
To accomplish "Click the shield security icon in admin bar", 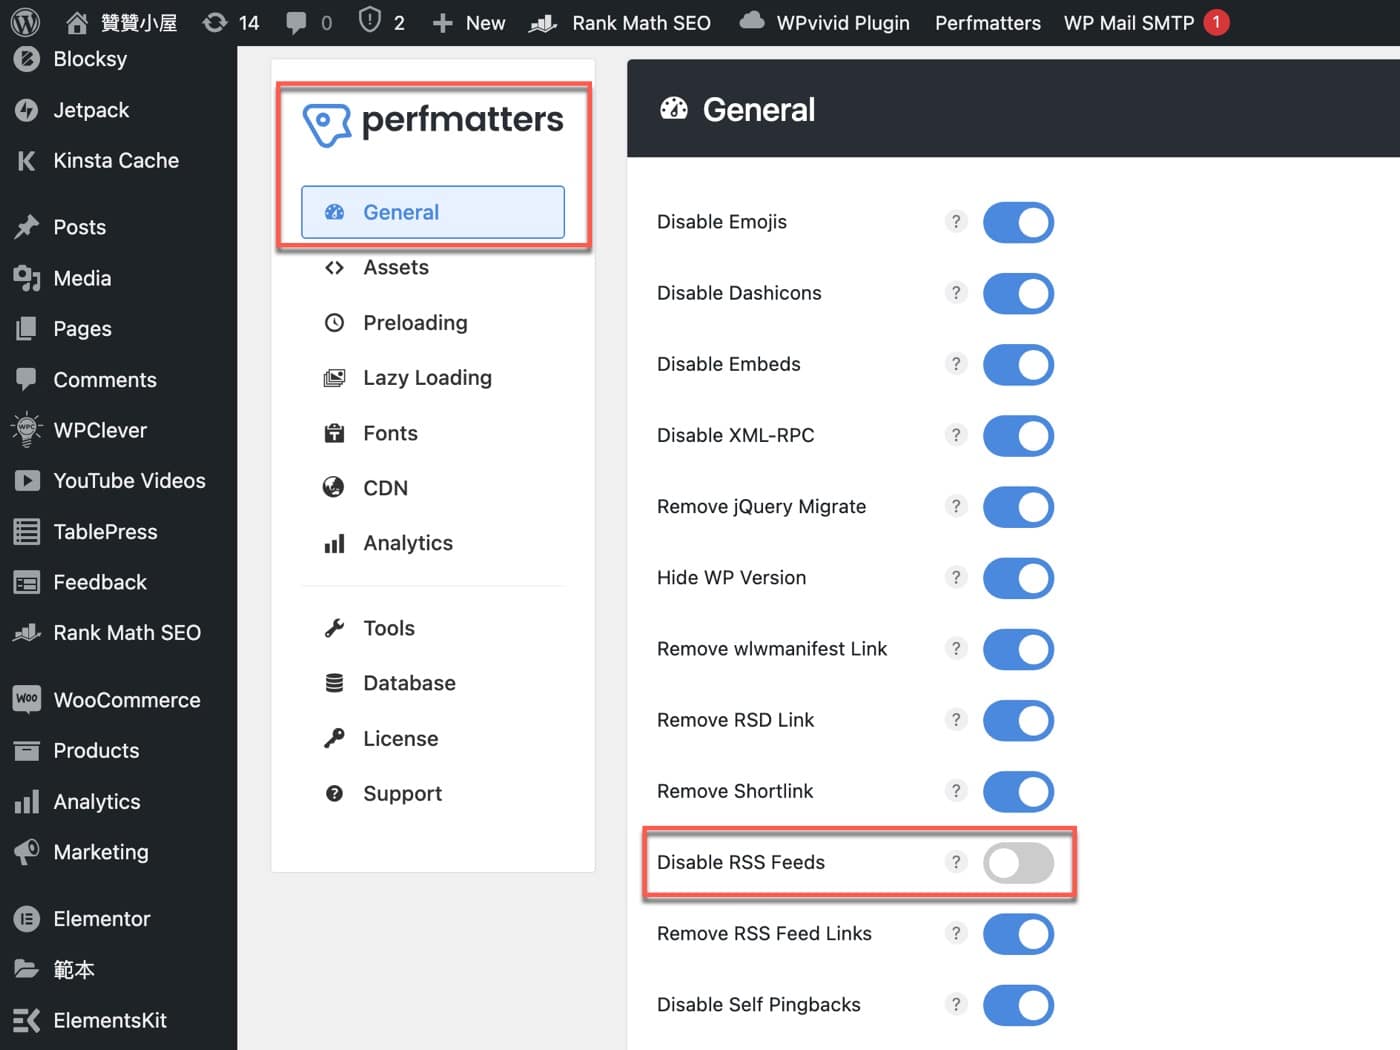I will [370, 21].
